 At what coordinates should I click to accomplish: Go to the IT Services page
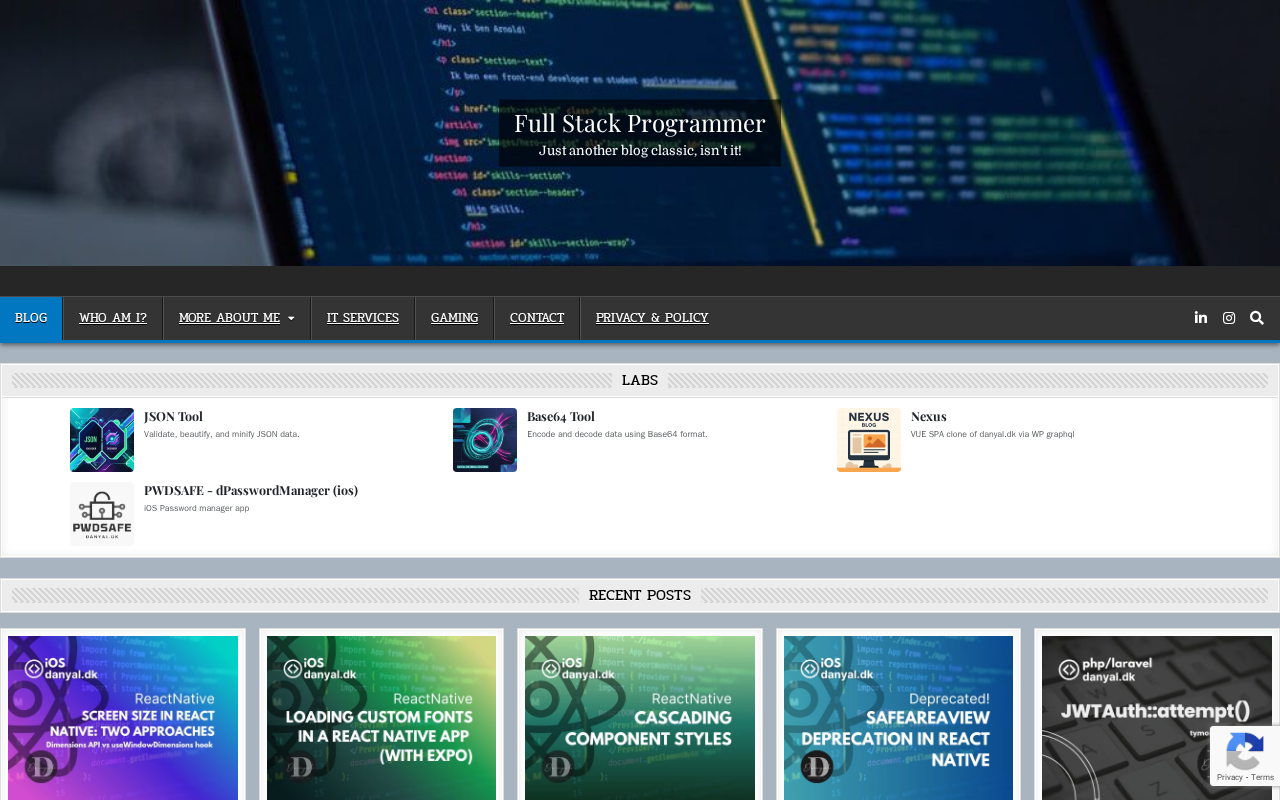click(363, 318)
